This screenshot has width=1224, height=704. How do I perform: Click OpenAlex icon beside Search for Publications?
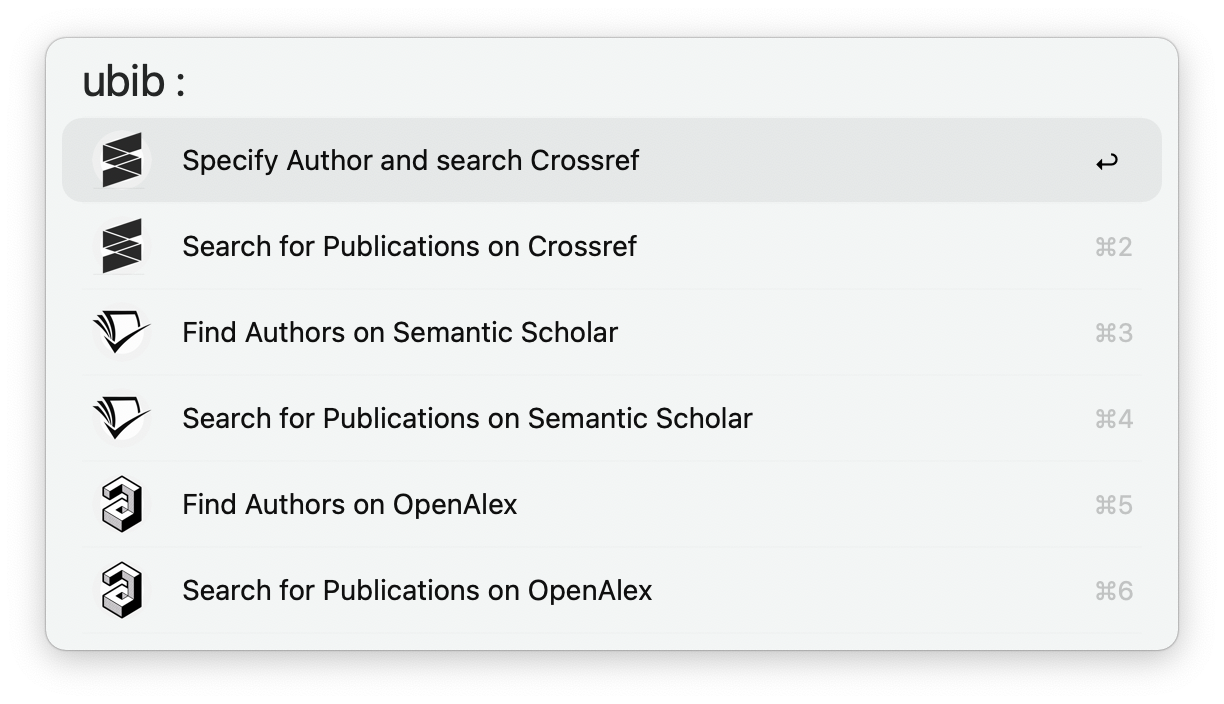(x=122, y=590)
